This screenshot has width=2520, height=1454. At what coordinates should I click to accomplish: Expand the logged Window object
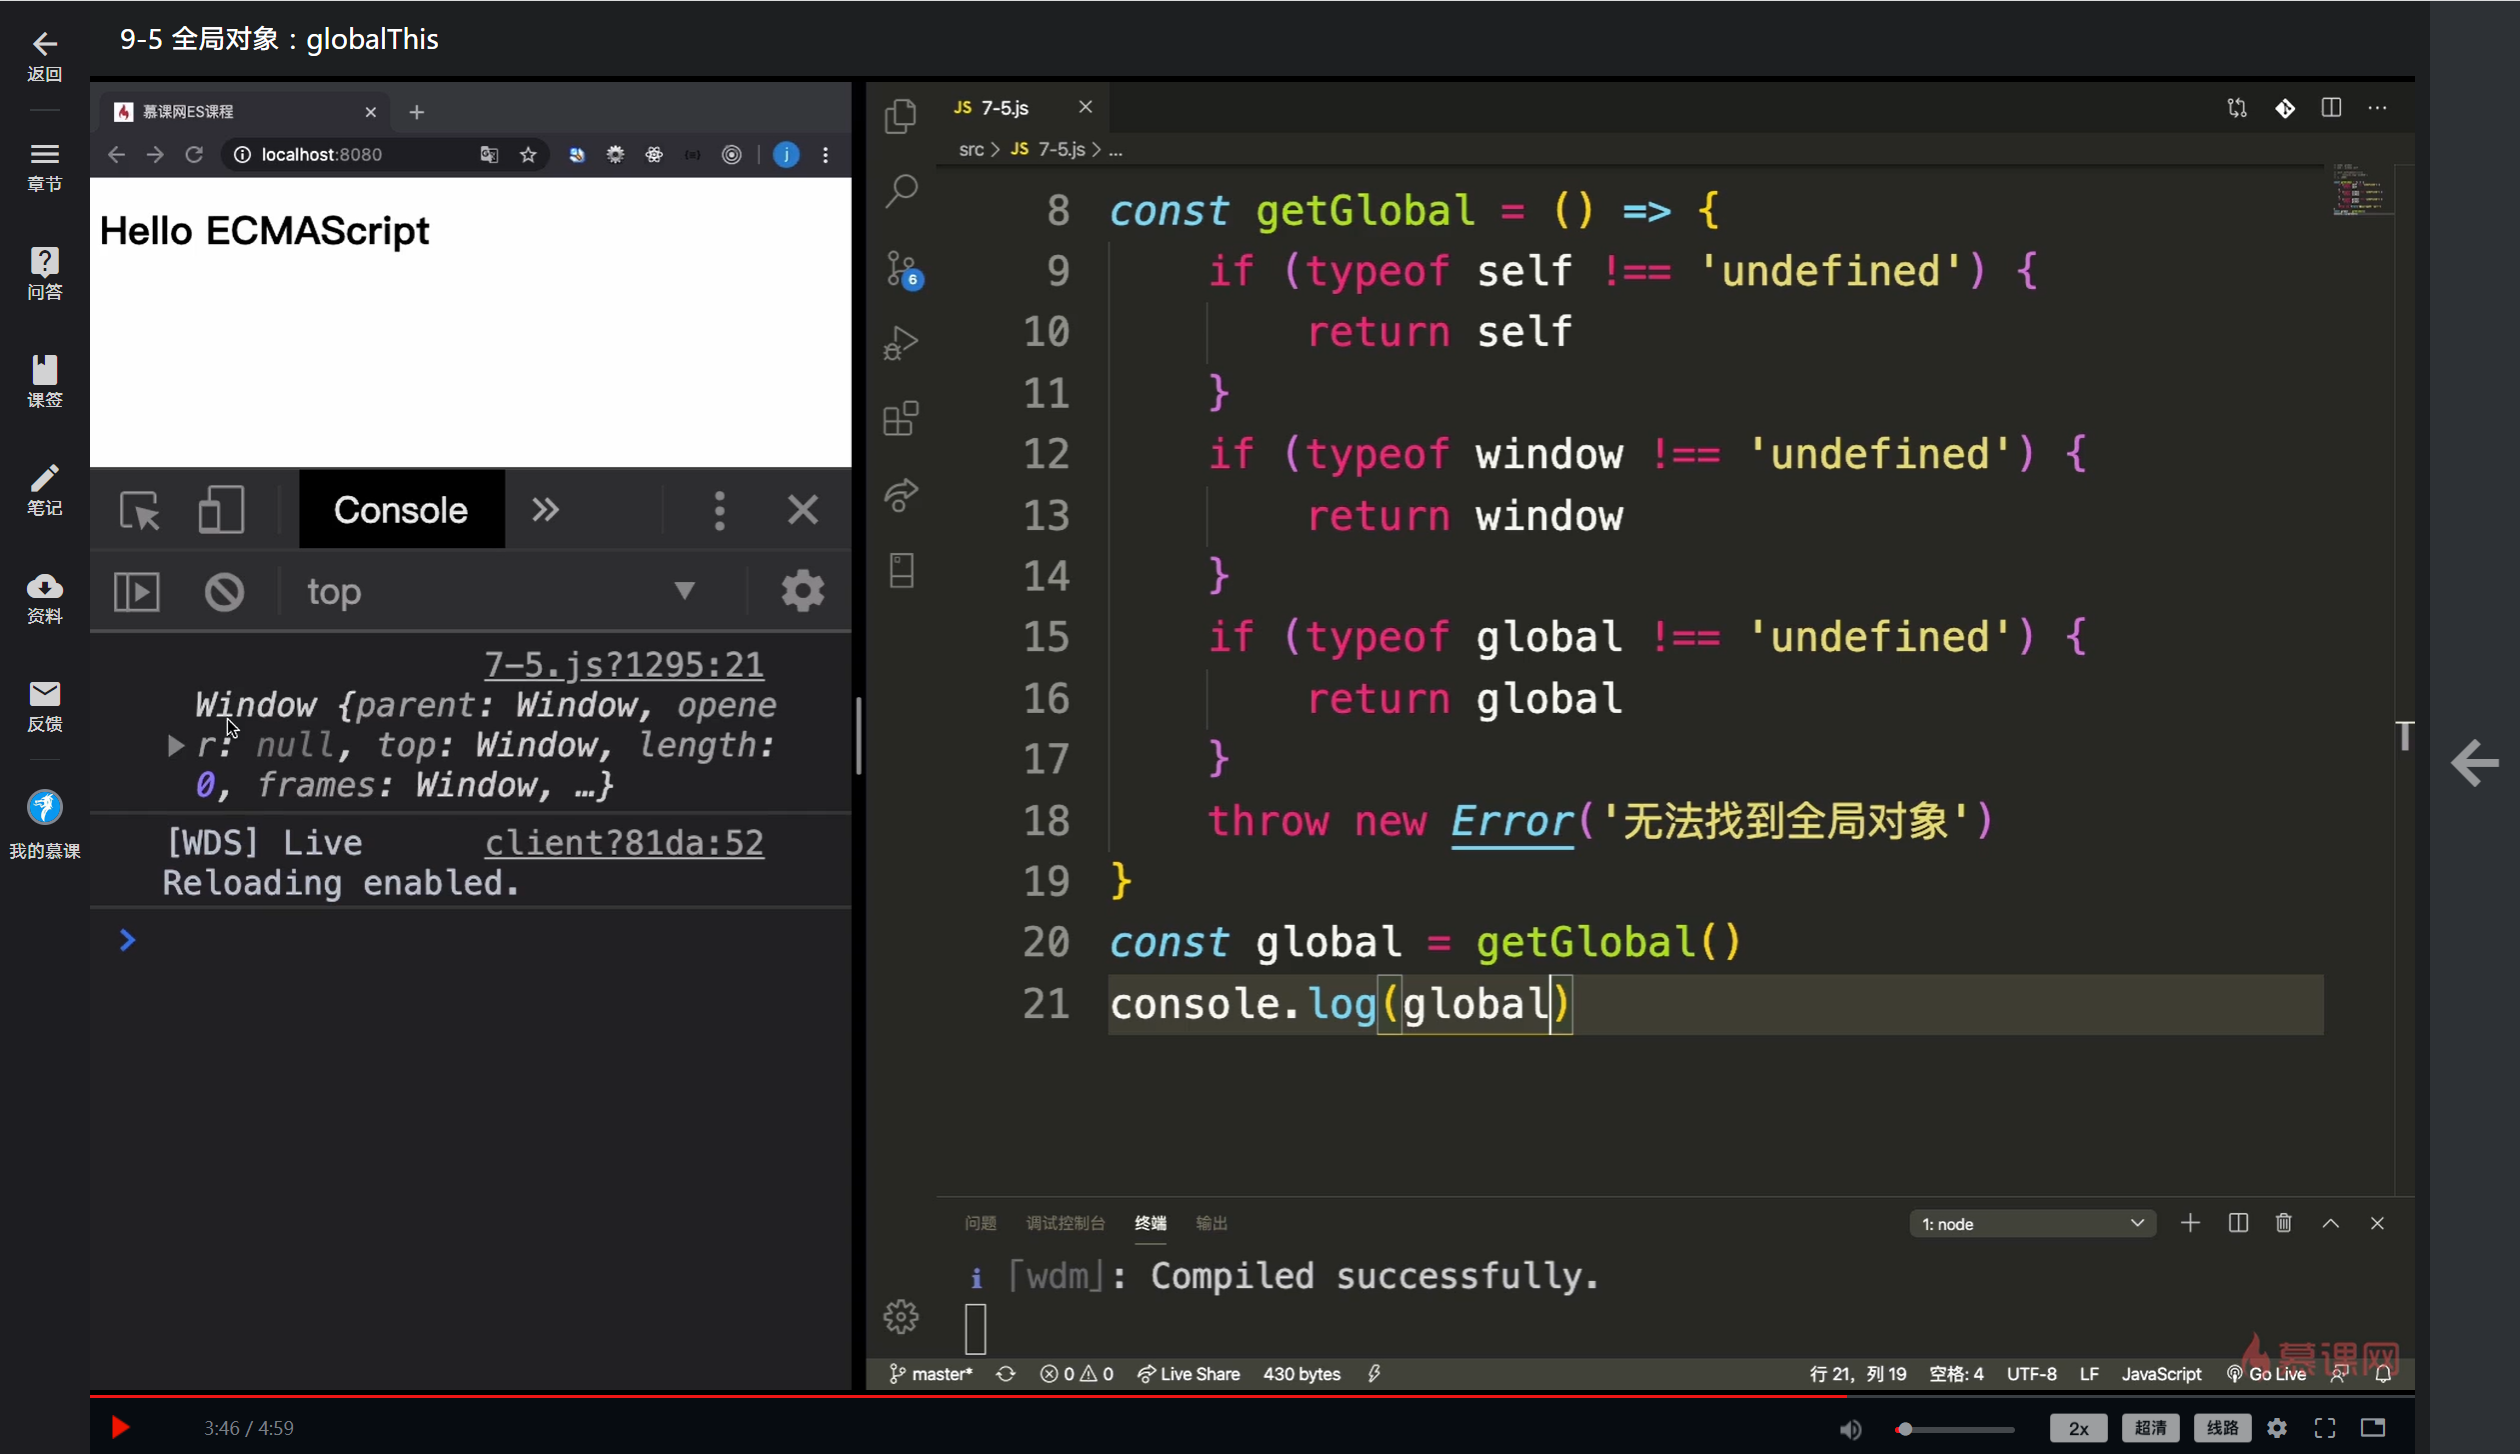click(x=175, y=746)
